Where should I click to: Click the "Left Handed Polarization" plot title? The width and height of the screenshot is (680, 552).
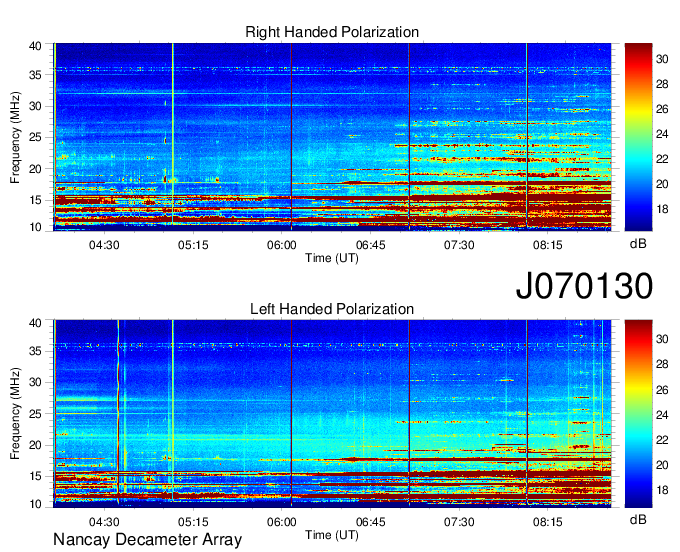[332, 309]
